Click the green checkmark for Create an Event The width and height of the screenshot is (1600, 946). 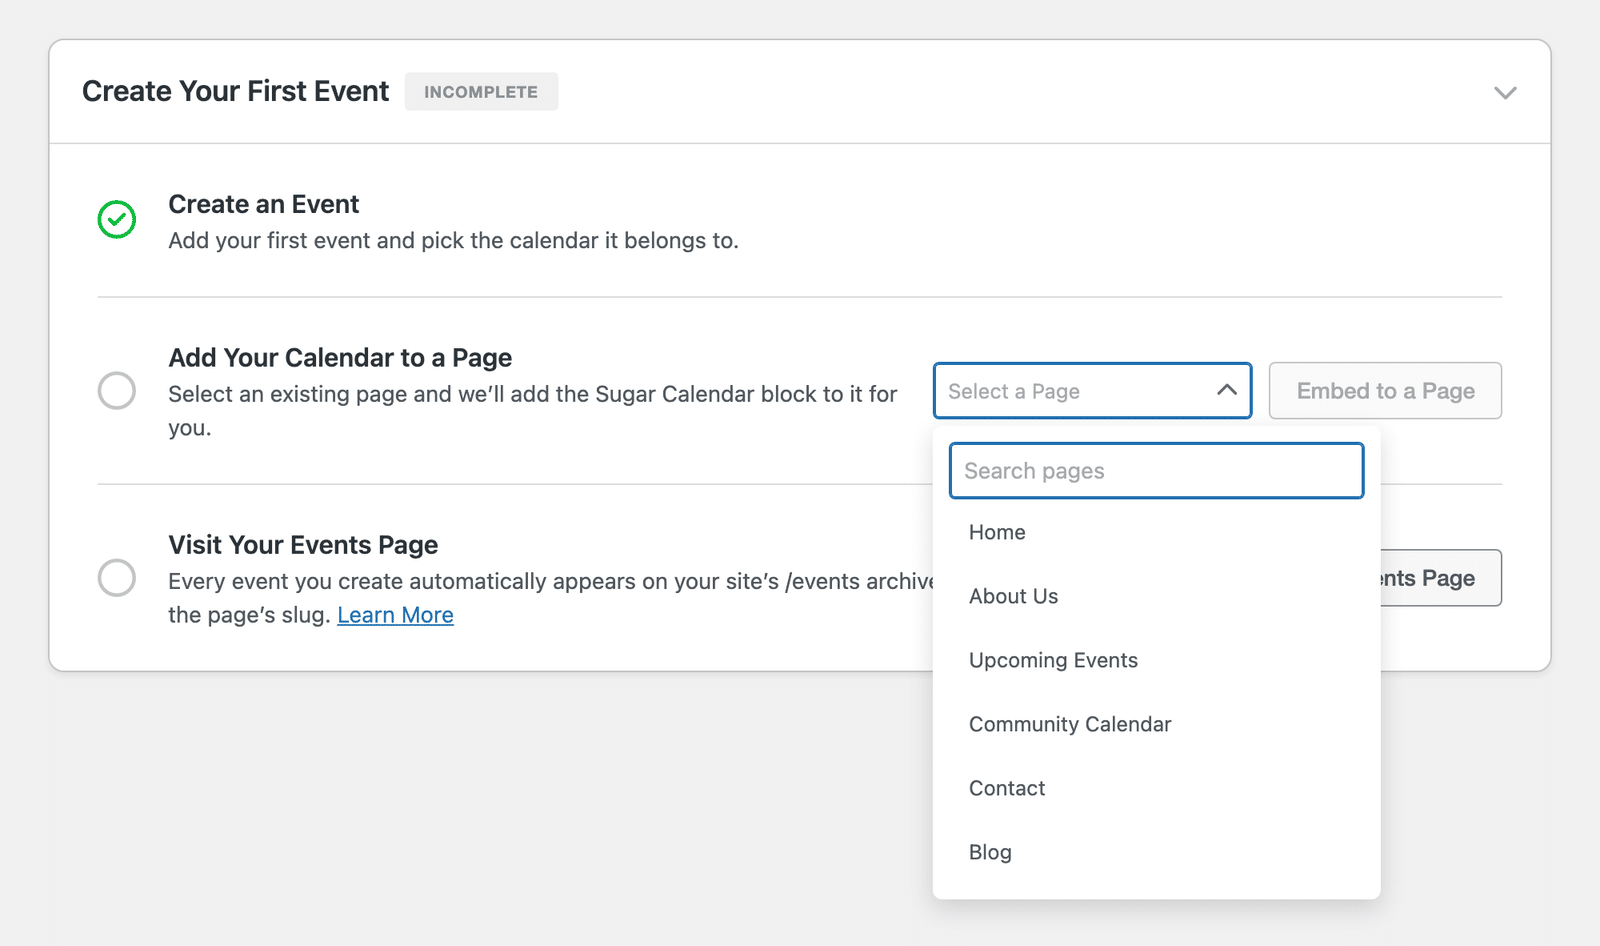click(x=117, y=219)
